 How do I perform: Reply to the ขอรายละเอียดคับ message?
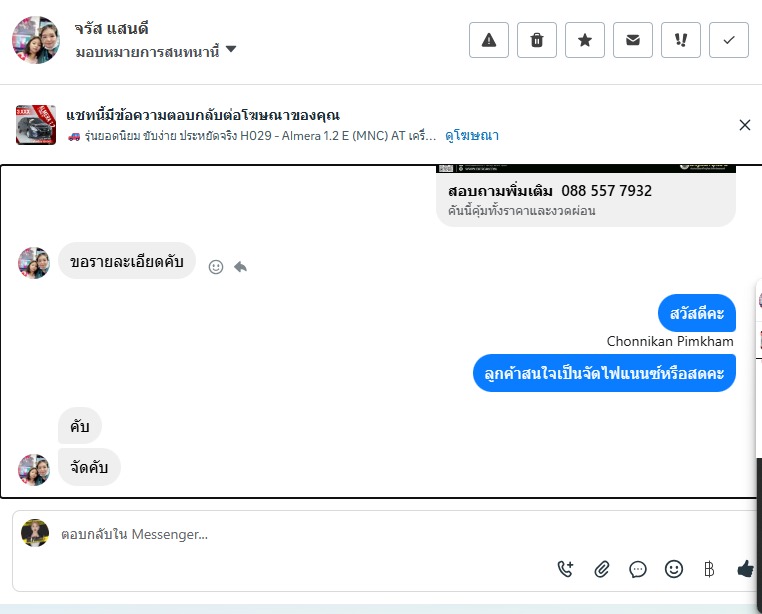point(240,267)
